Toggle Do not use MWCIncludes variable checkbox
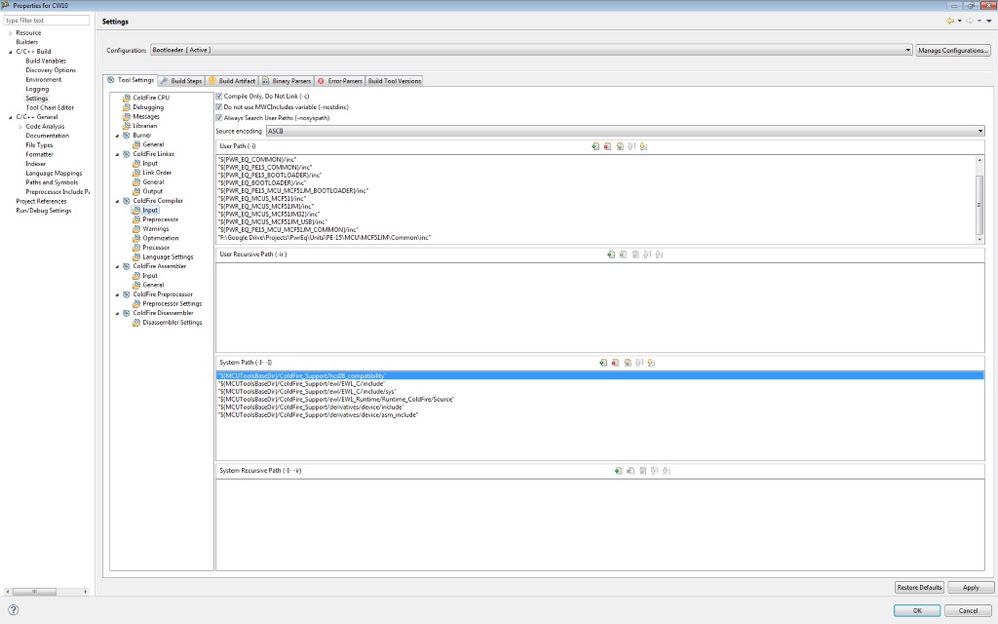 coord(219,107)
